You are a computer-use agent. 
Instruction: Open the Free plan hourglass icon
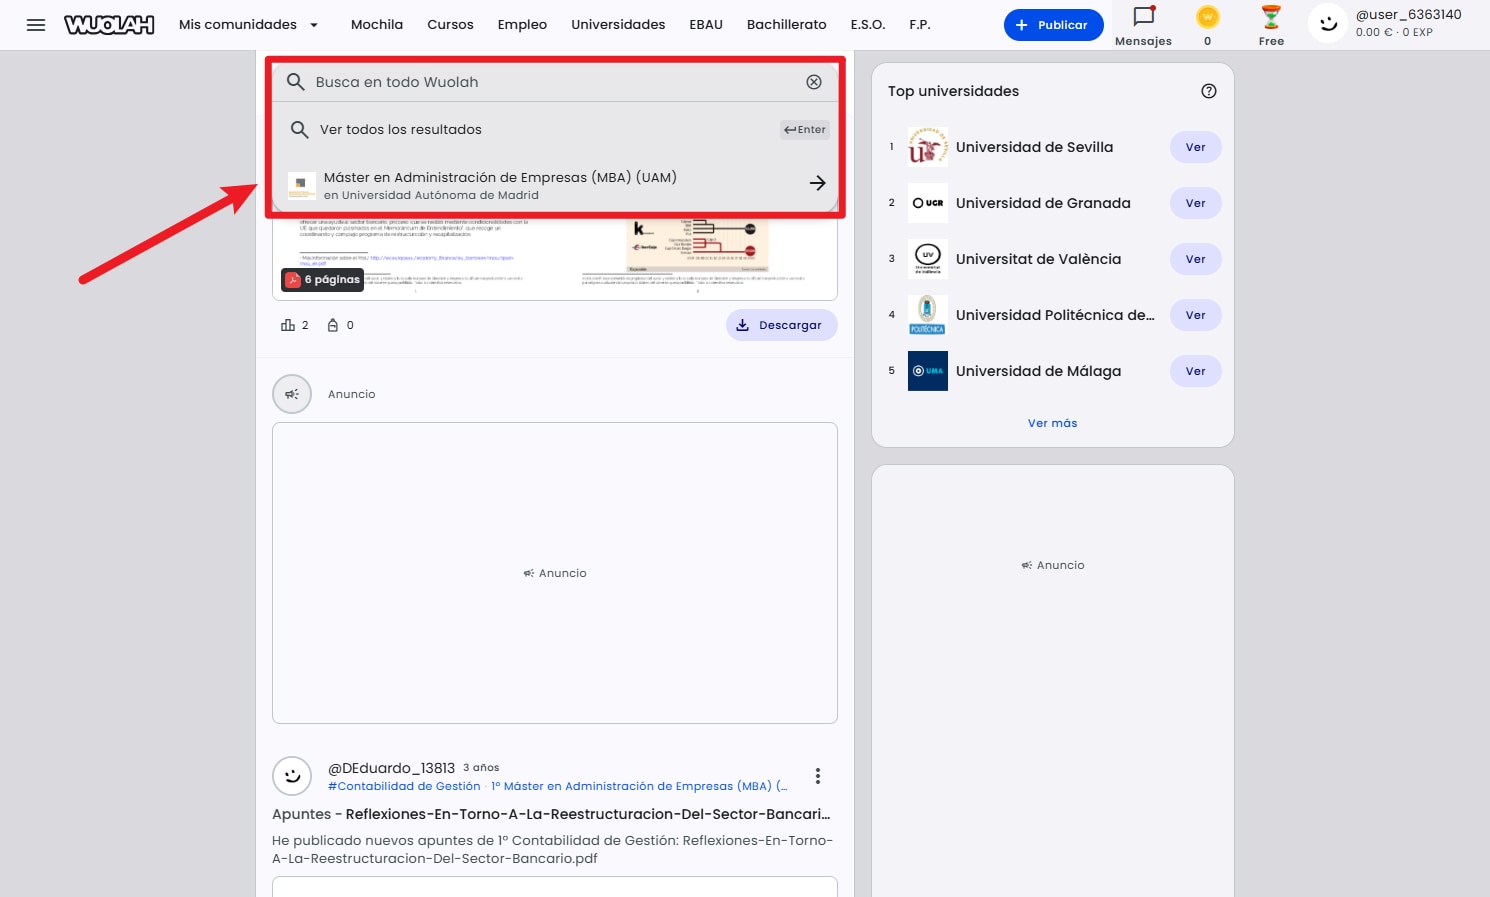point(1271,17)
